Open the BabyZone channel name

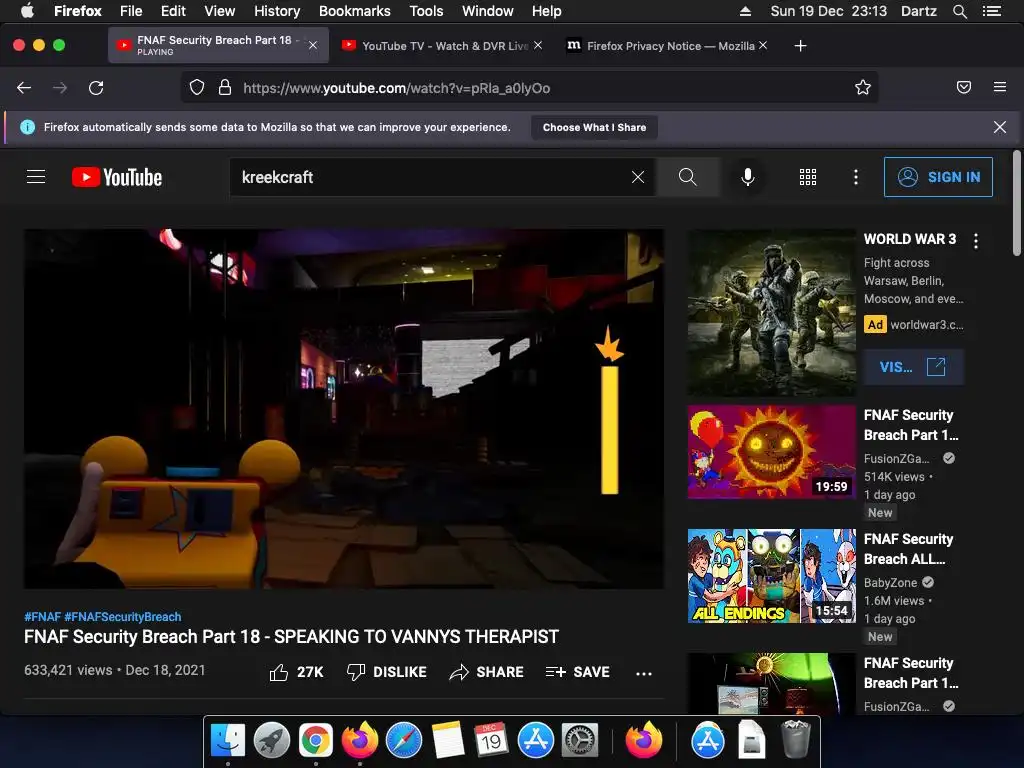point(891,583)
